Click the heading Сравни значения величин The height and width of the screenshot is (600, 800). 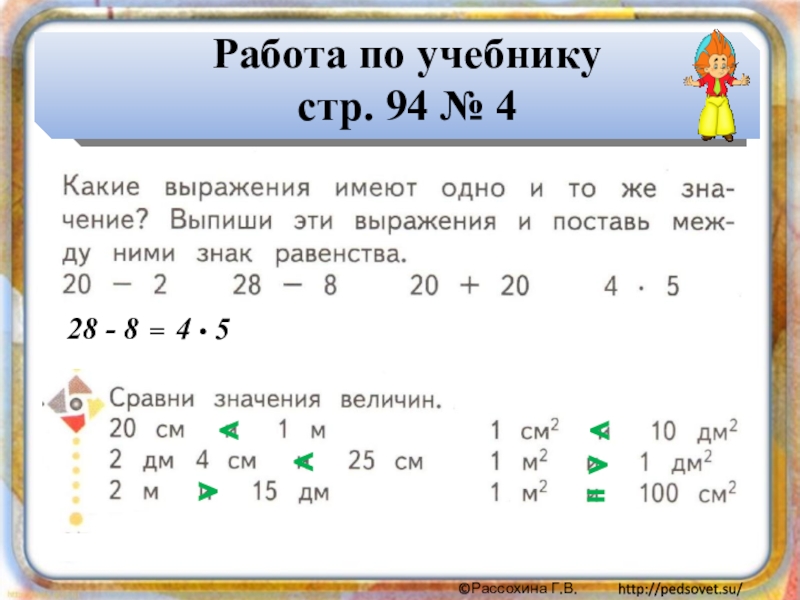276,399
